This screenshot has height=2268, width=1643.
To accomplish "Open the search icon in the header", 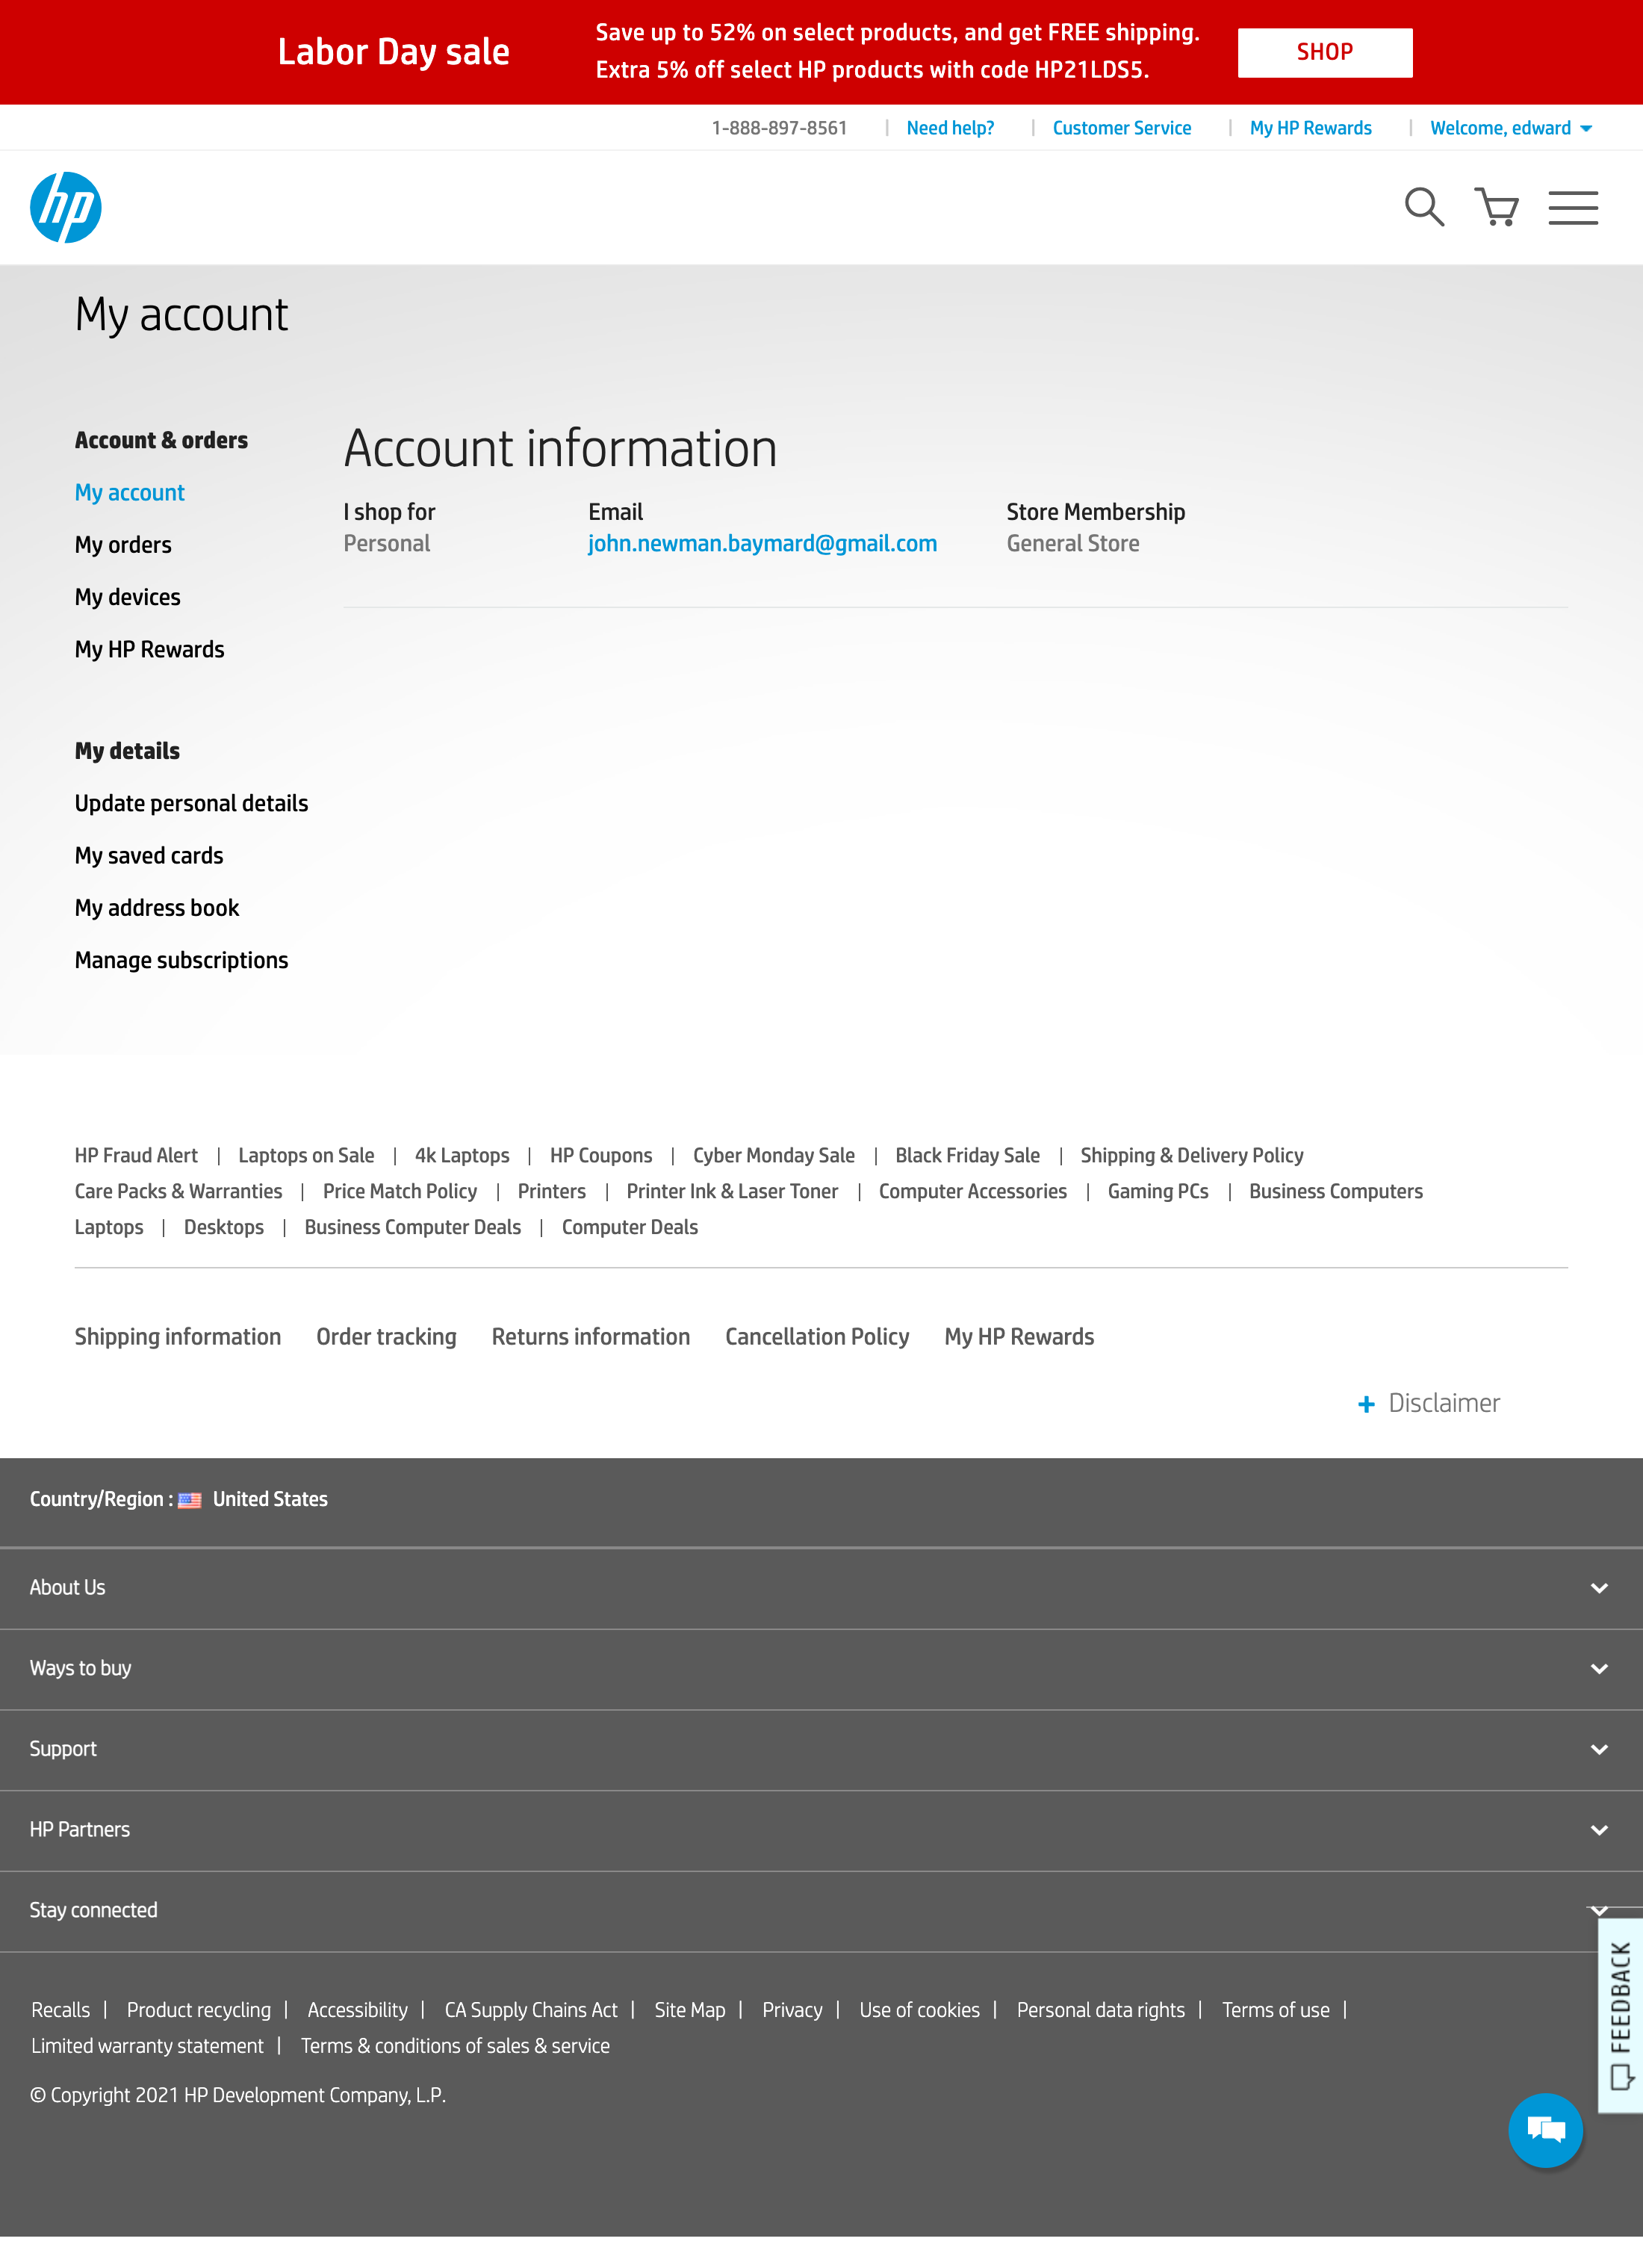I will pyautogui.click(x=1424, y=207).
